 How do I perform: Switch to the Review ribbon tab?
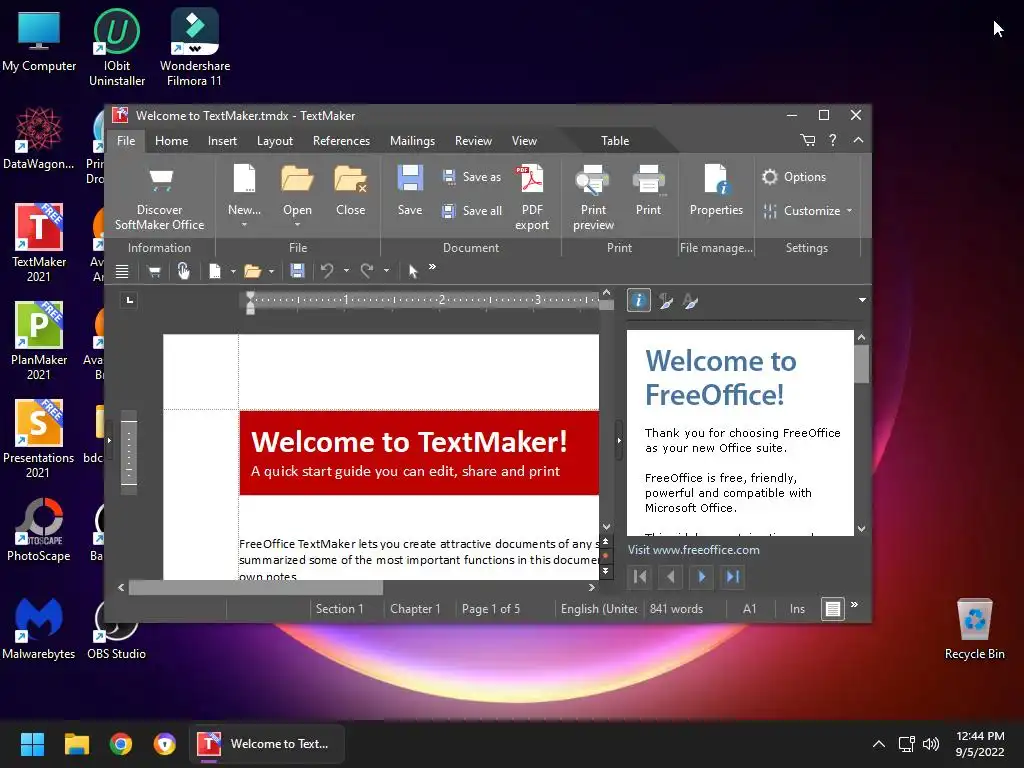point(473,141)
